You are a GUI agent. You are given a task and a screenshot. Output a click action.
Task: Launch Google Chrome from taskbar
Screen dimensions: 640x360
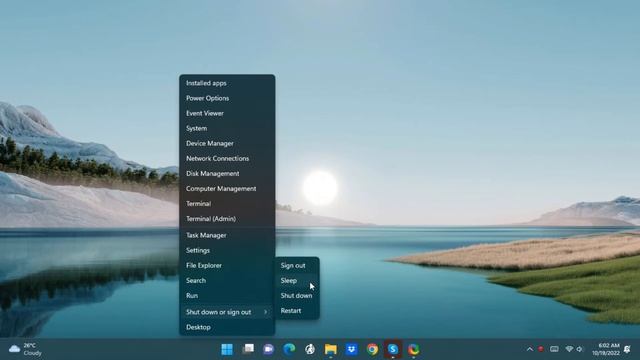(372, 349)
